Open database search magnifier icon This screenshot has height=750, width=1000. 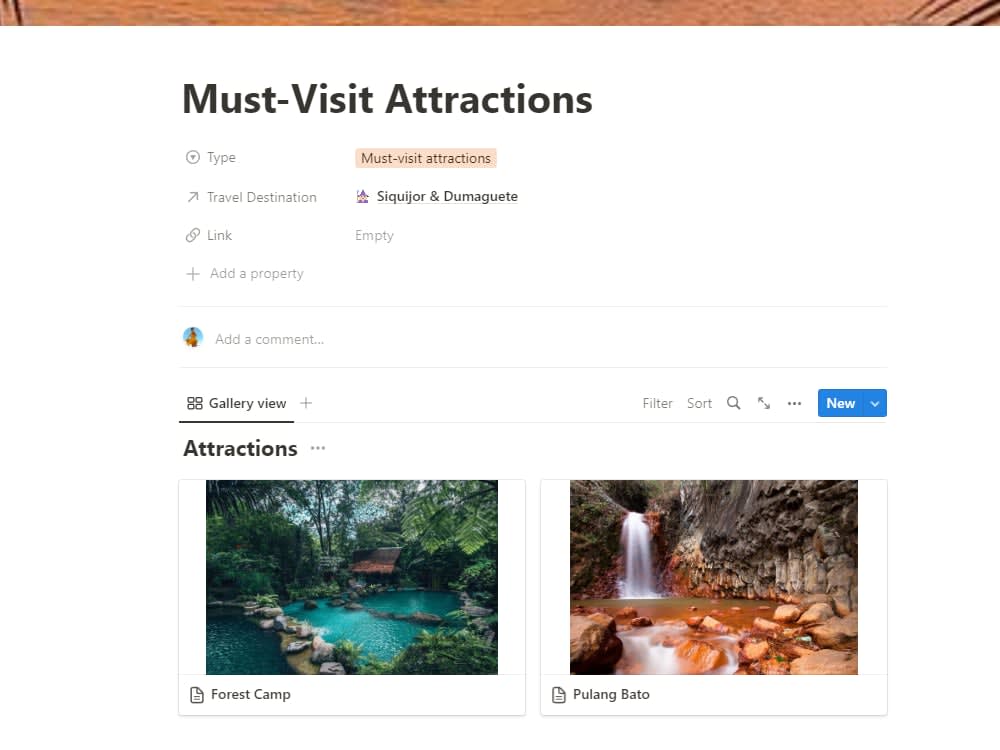point(733,403)
